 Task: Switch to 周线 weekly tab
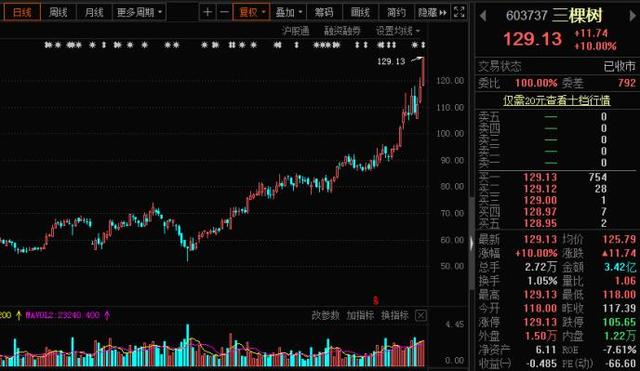pyautogui.click(x=58, y=13)
